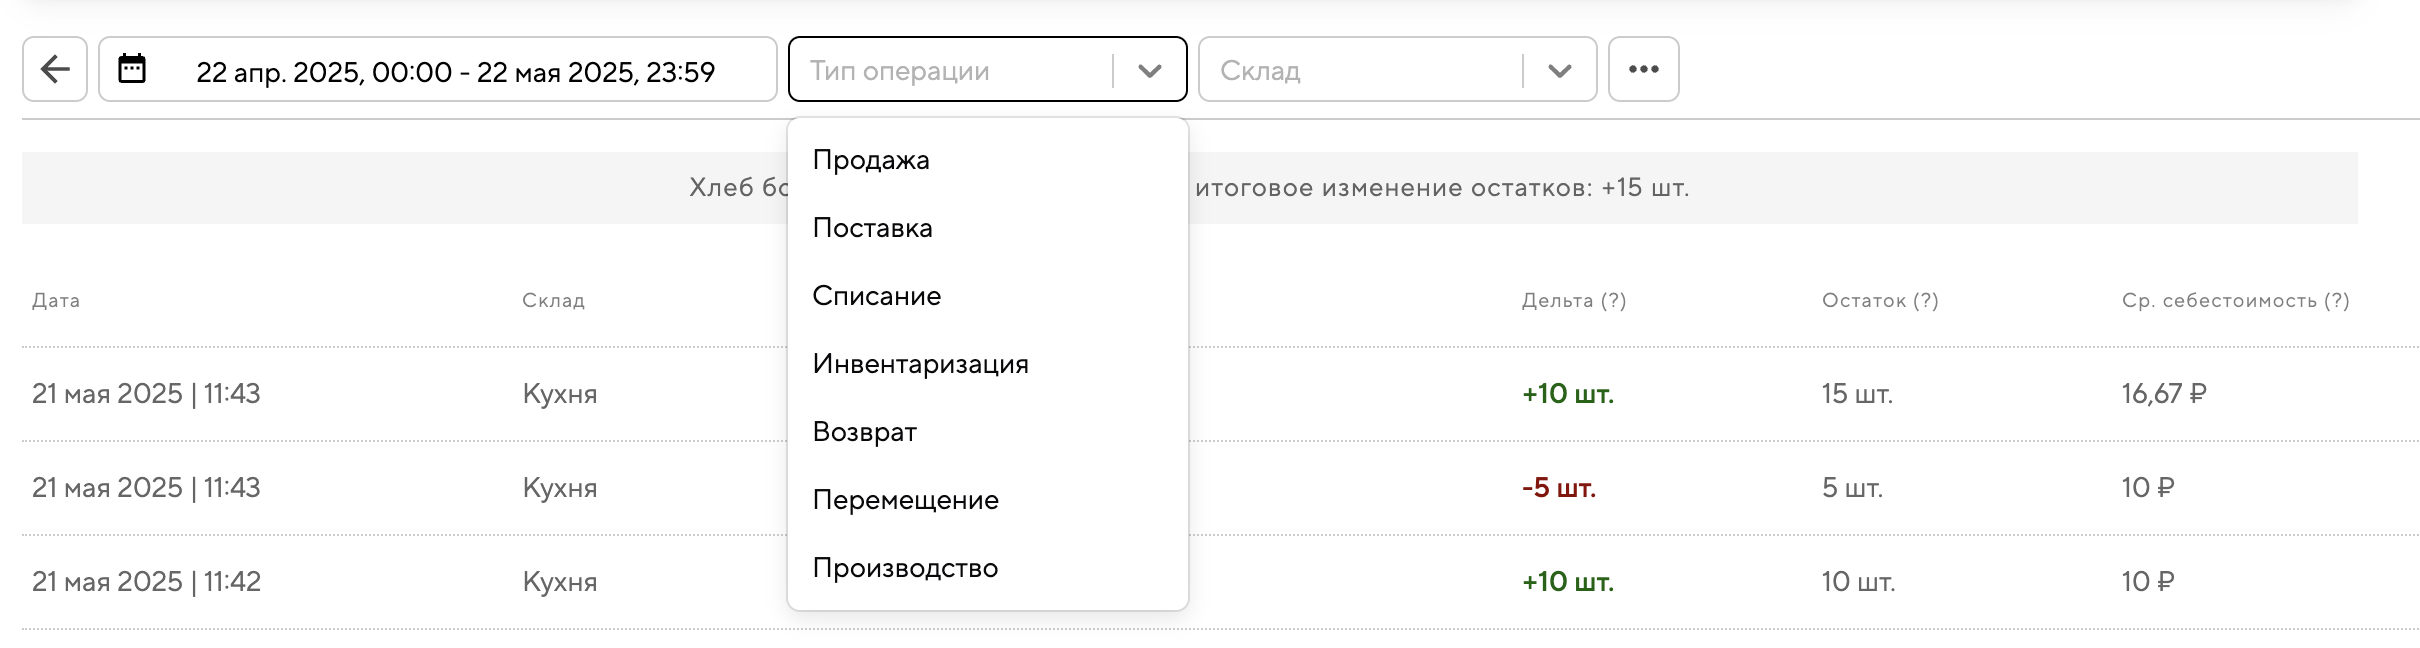
Task: Collapse the Тип операции dropdown chevron
Action: click(1150, 70)
